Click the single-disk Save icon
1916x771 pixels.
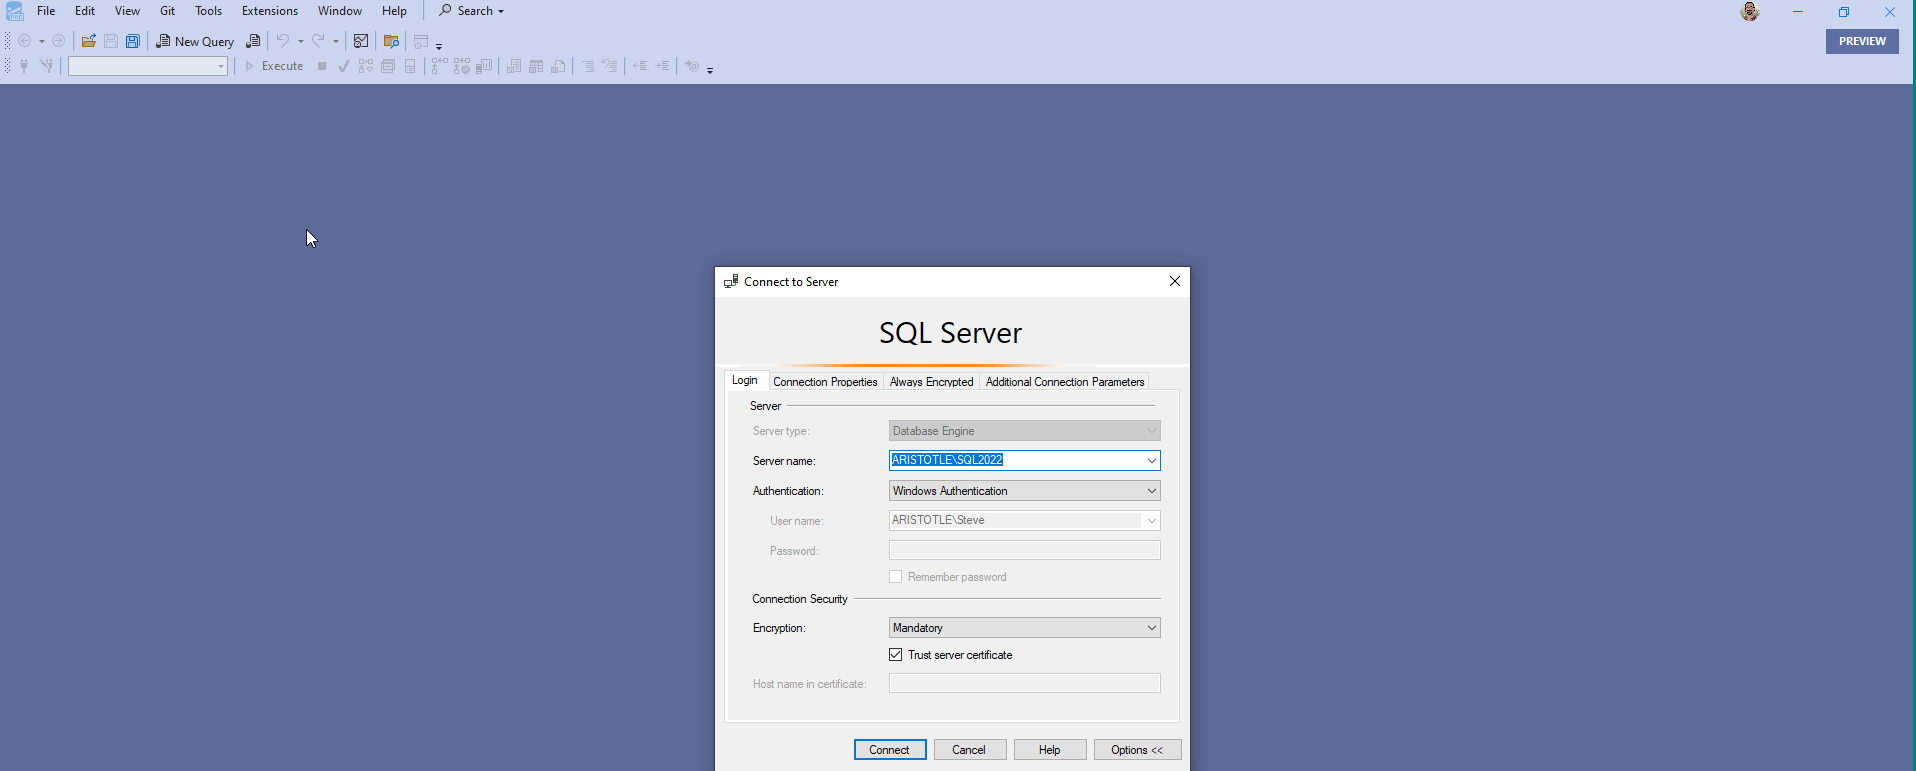tap(111, 41)
